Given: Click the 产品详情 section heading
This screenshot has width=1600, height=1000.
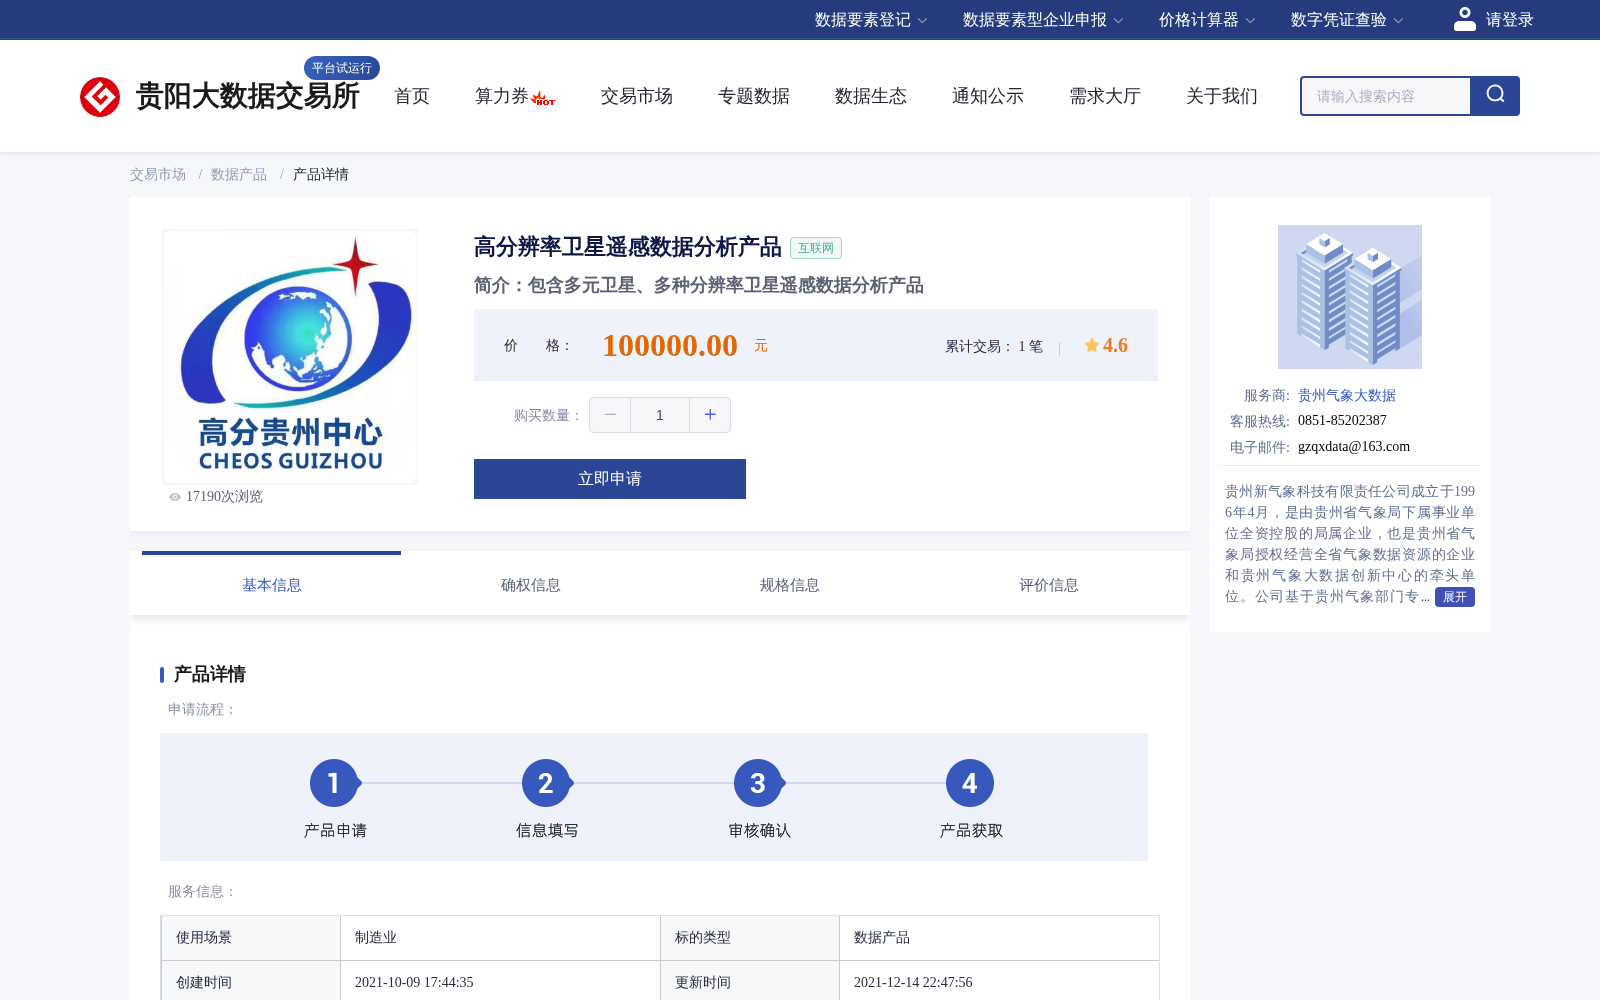Looking at the screenshot, I should pyautogui.click(x=209, y=674).
